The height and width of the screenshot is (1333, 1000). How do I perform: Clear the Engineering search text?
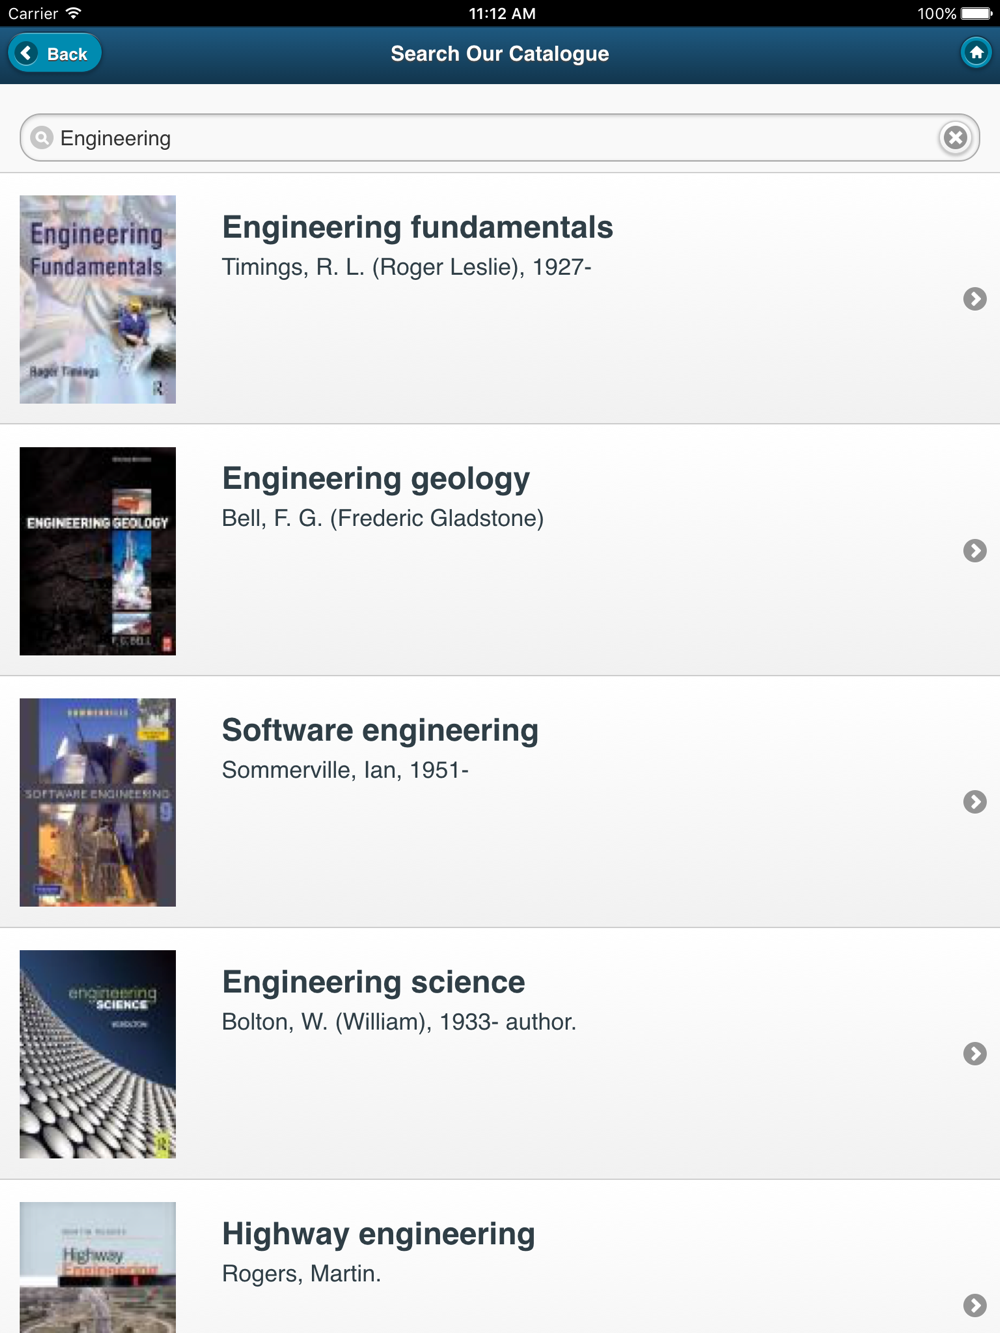click(x=955, y=138)
